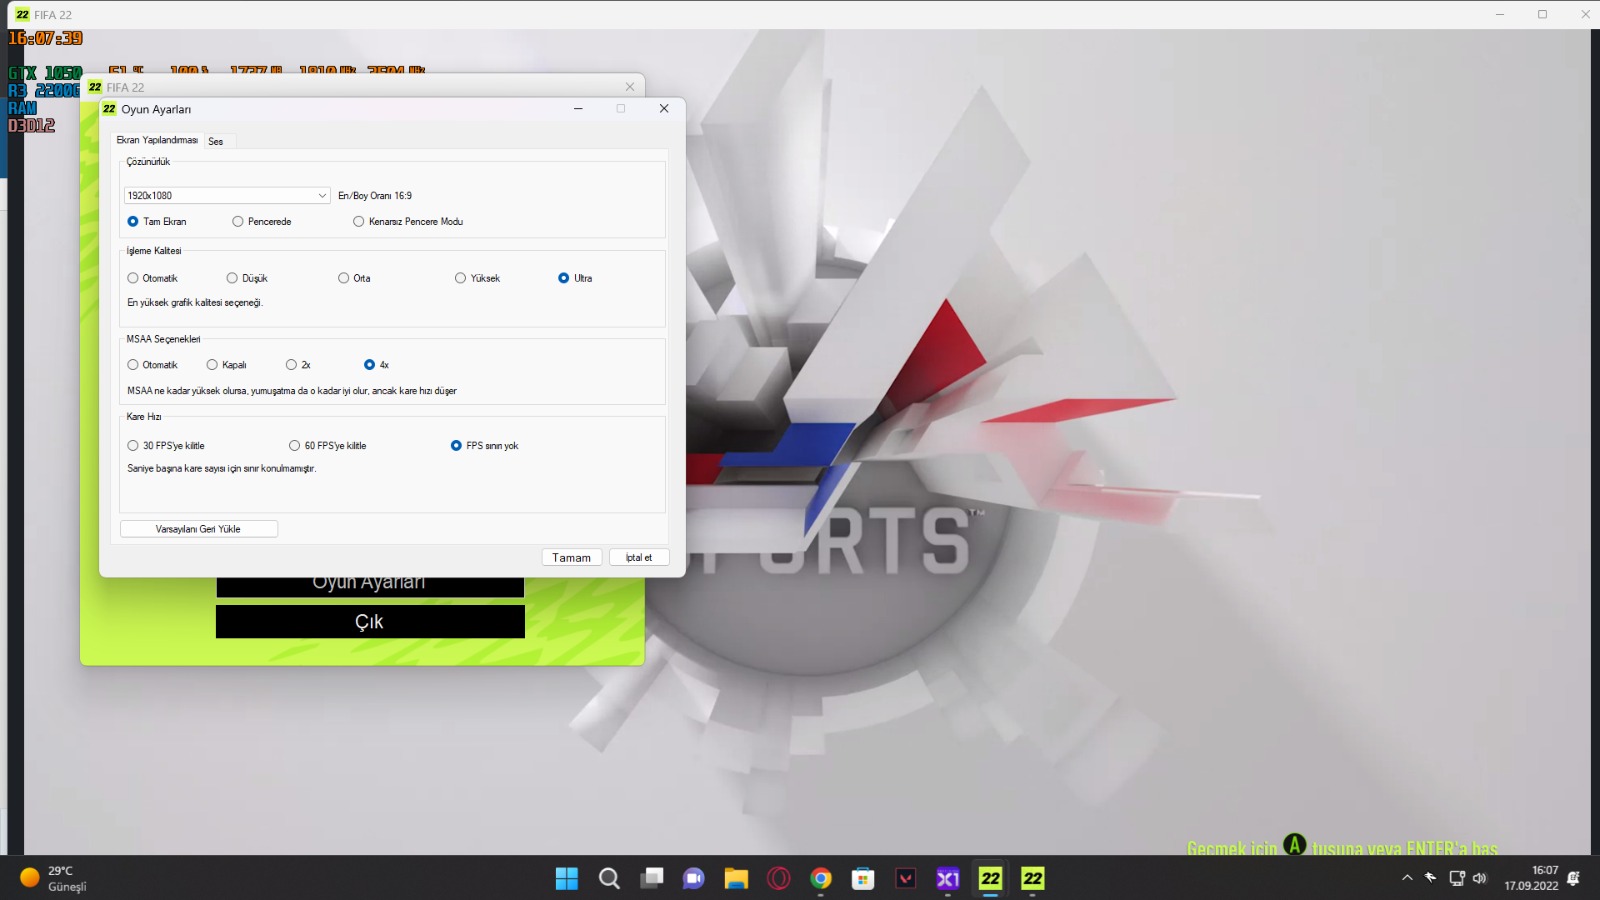Open the volume tray icon
Viewport: 1600px width, 900px height.
pos(1480,878)
